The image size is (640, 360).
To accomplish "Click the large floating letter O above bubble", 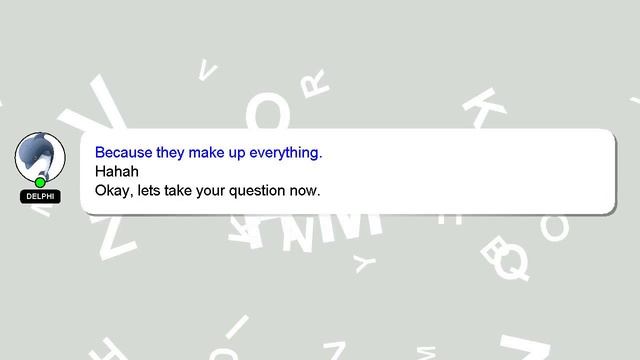I will point(268,110).
